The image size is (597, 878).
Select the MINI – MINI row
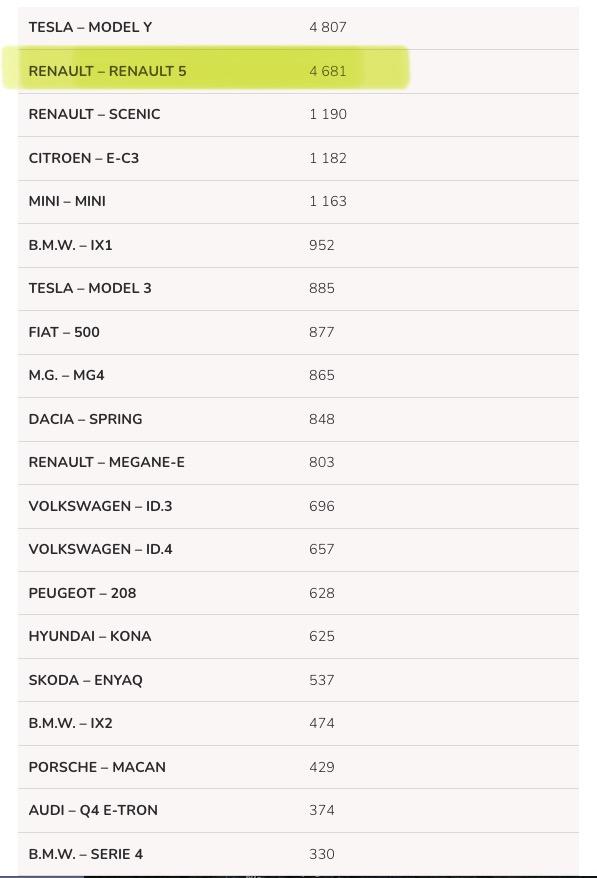[x=298, y=201]
